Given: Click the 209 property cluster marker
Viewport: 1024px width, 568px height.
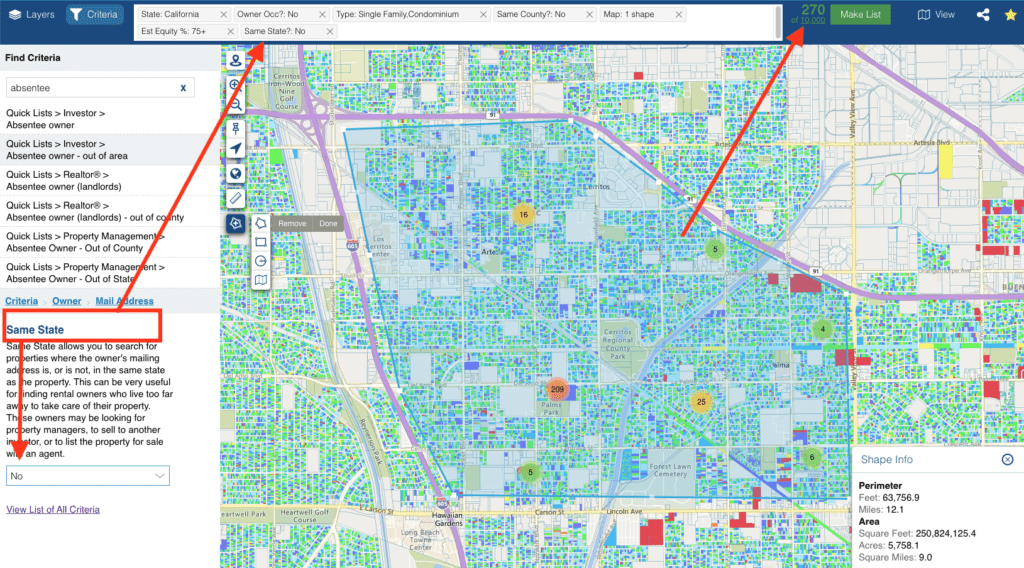Looking at the screenshot, I should coord(557,389).
